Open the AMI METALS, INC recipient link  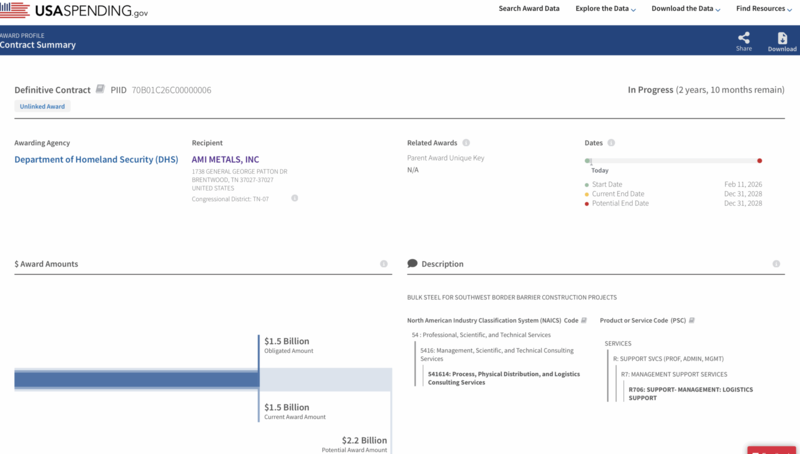pos(226,160)
